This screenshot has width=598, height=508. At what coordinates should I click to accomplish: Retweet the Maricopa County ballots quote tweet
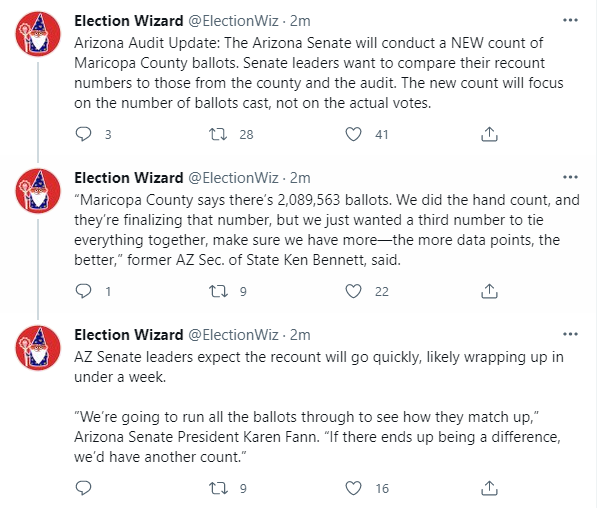(x=218, y=291)
